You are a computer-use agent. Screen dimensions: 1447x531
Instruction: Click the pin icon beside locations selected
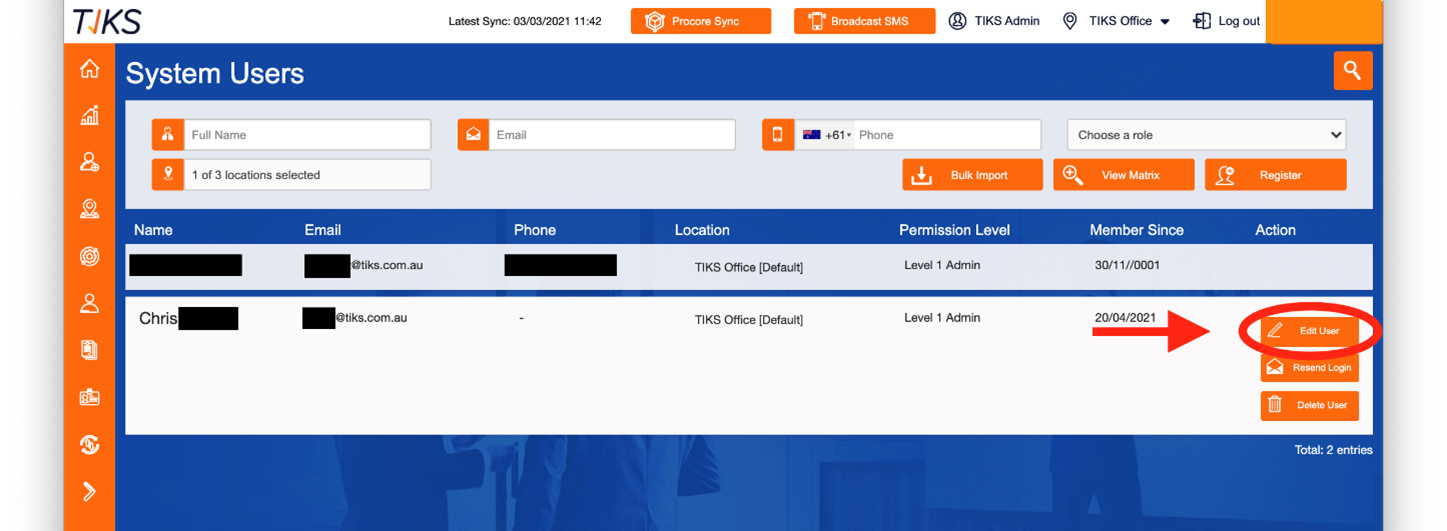point(168,175)
